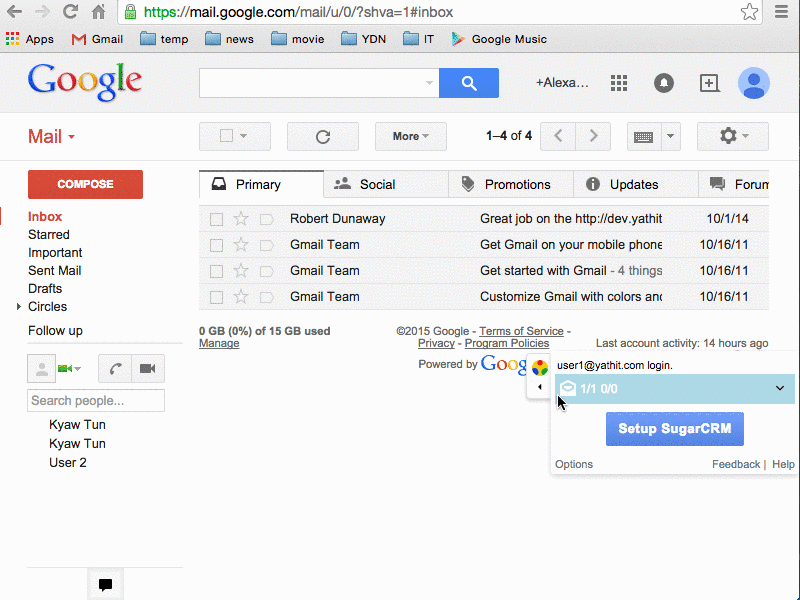Go back with the browser back arrow
This screenshot has width=800, height=600.
14,11
